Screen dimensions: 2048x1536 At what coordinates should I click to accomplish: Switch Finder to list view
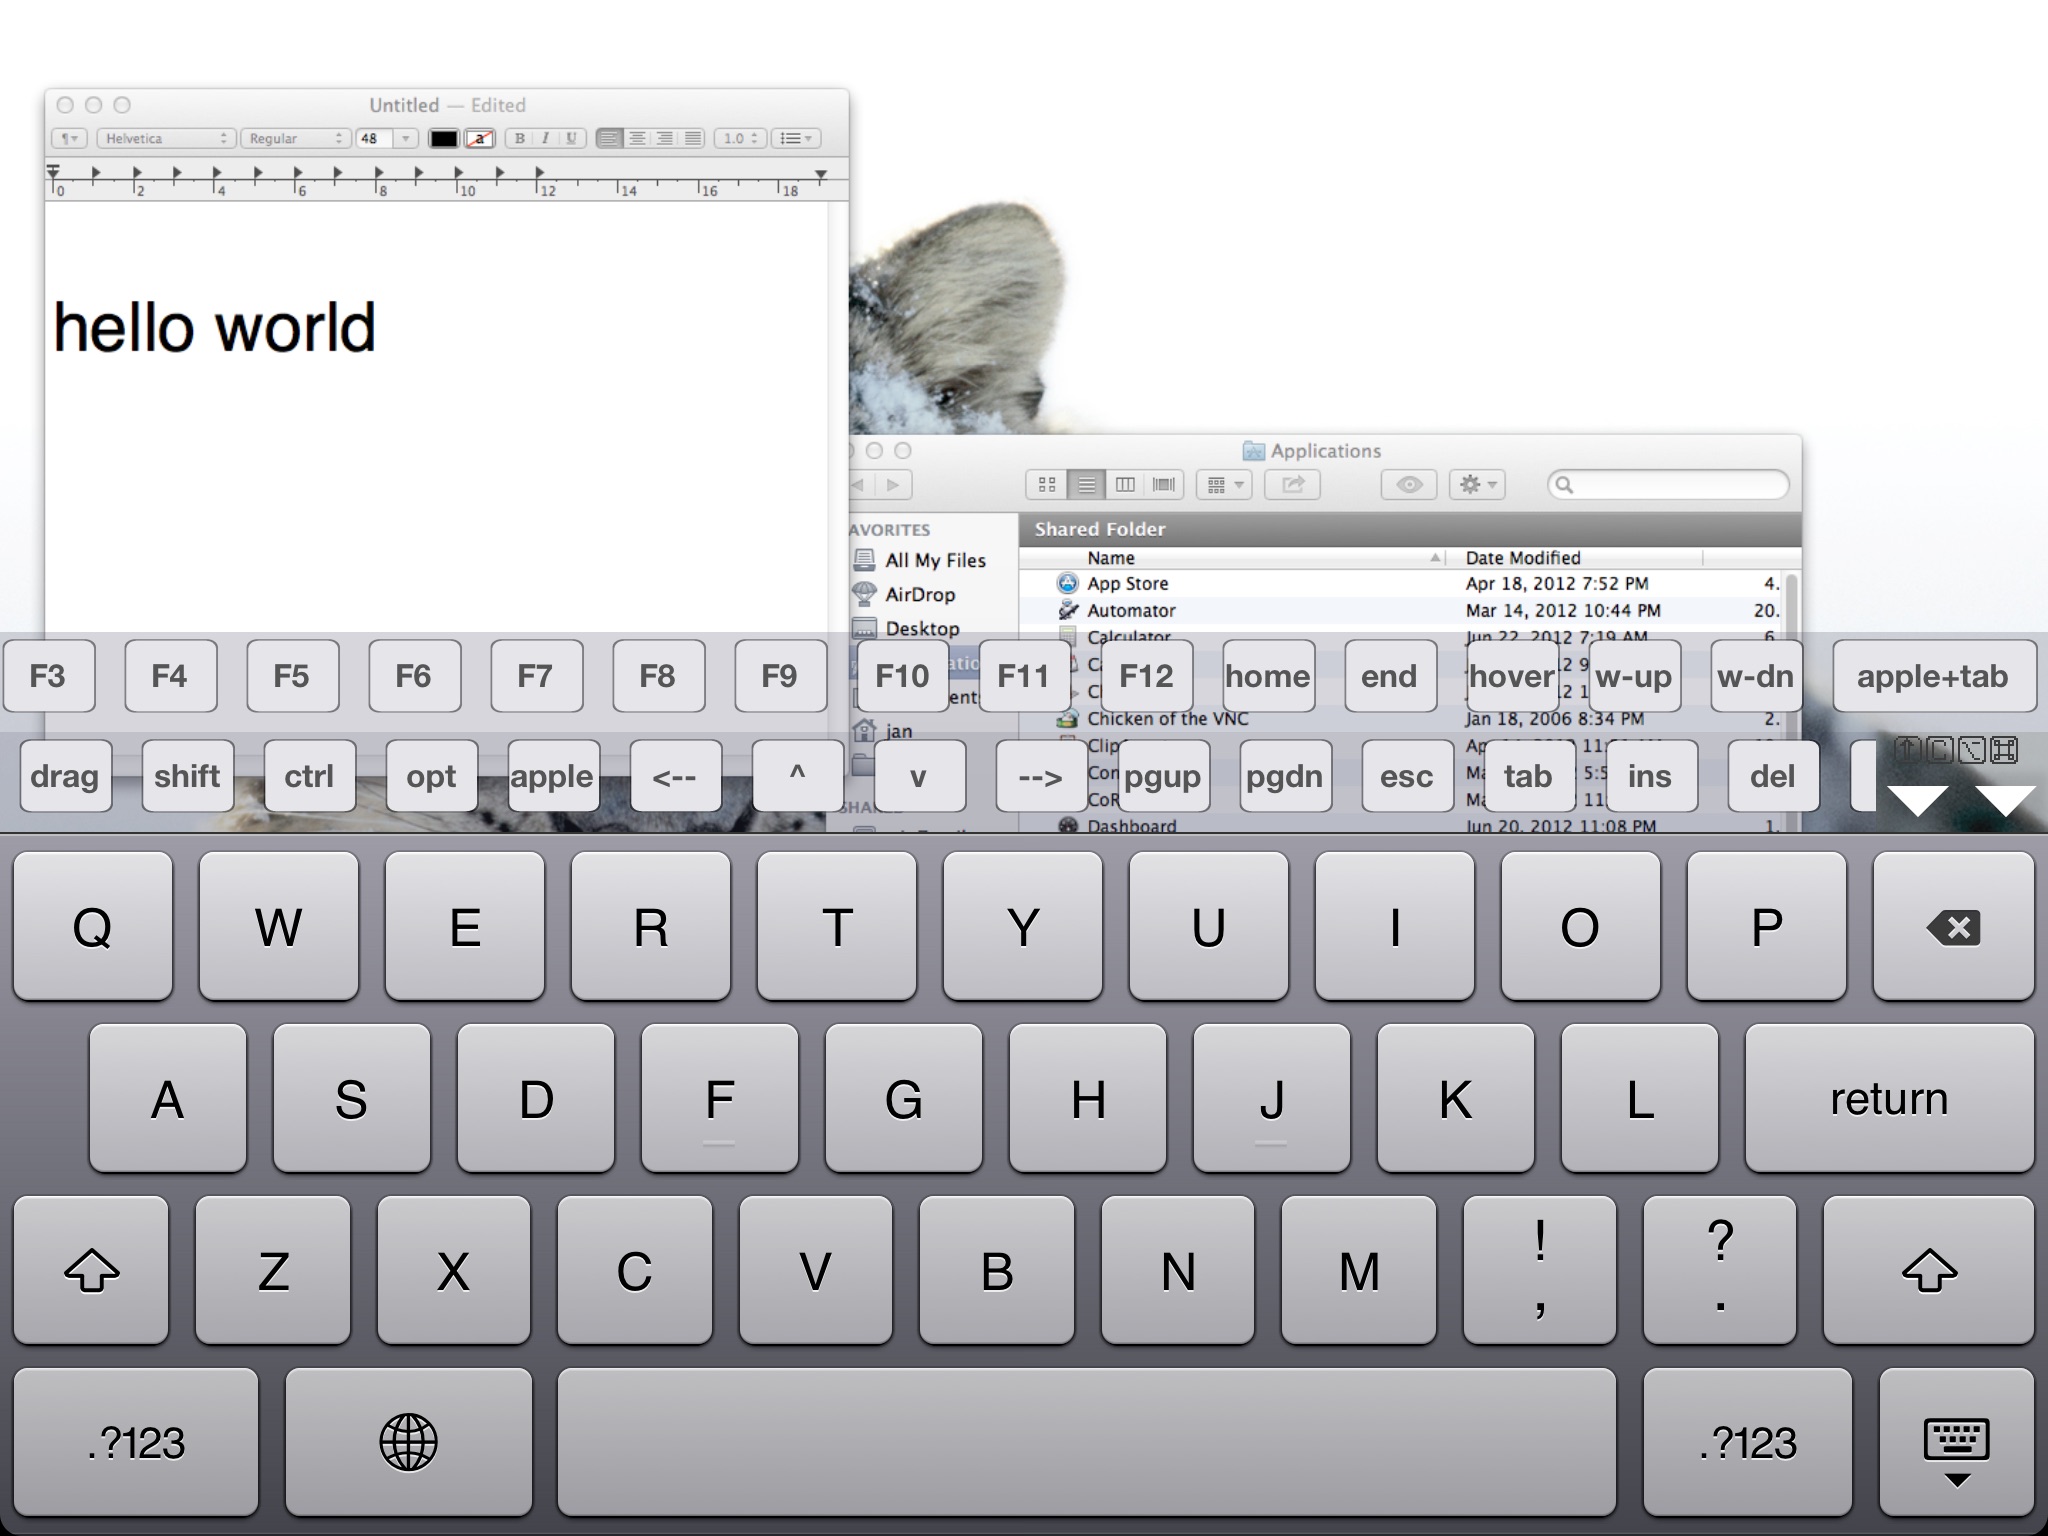click(1086, 485)
